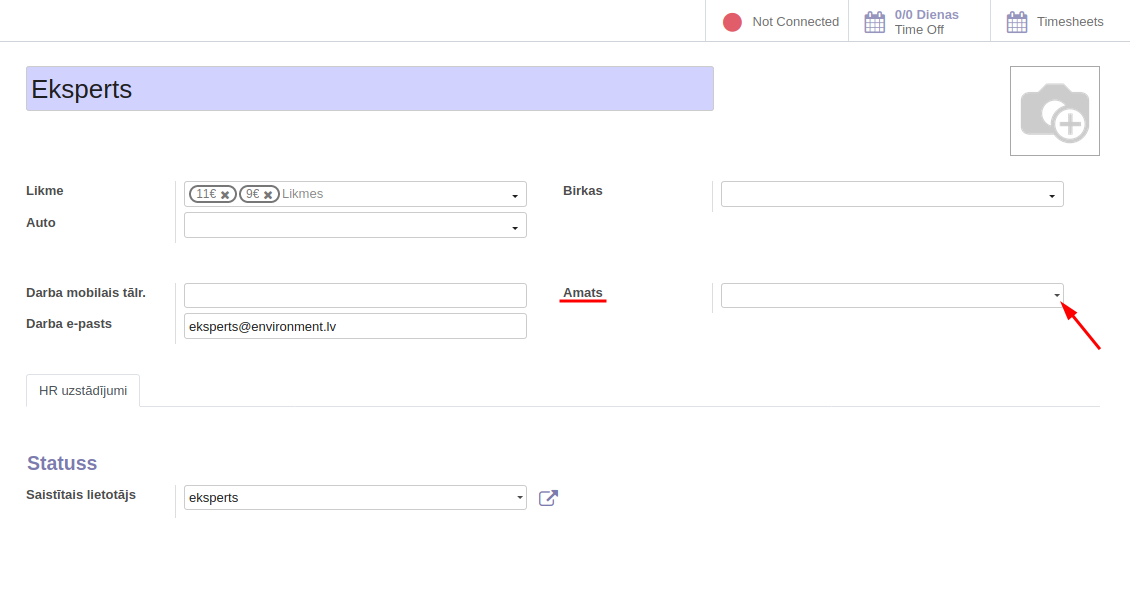The image size is (1130, 599).
Task: Upload employee photo via camera placeholder
Action: coord(1054,111)
